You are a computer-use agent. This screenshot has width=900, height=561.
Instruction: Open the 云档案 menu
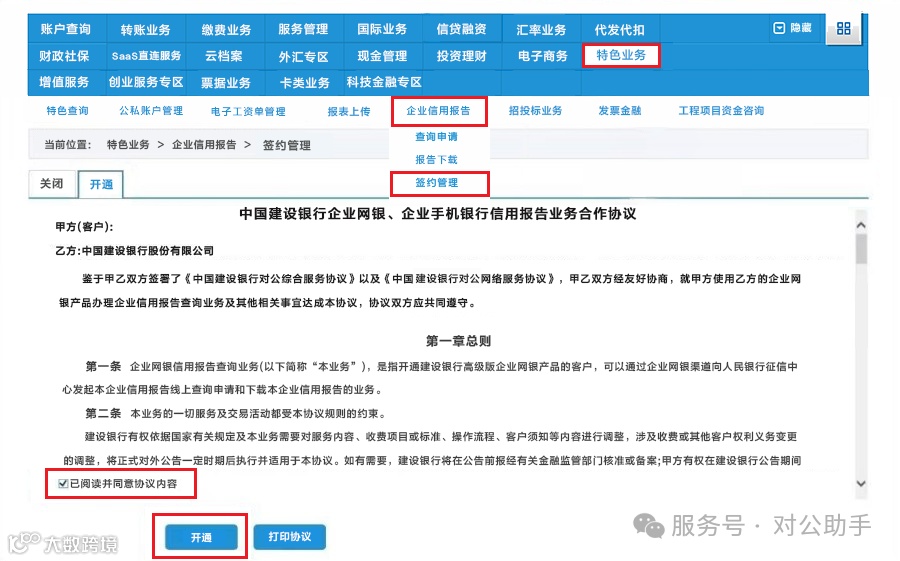point(223,56)
